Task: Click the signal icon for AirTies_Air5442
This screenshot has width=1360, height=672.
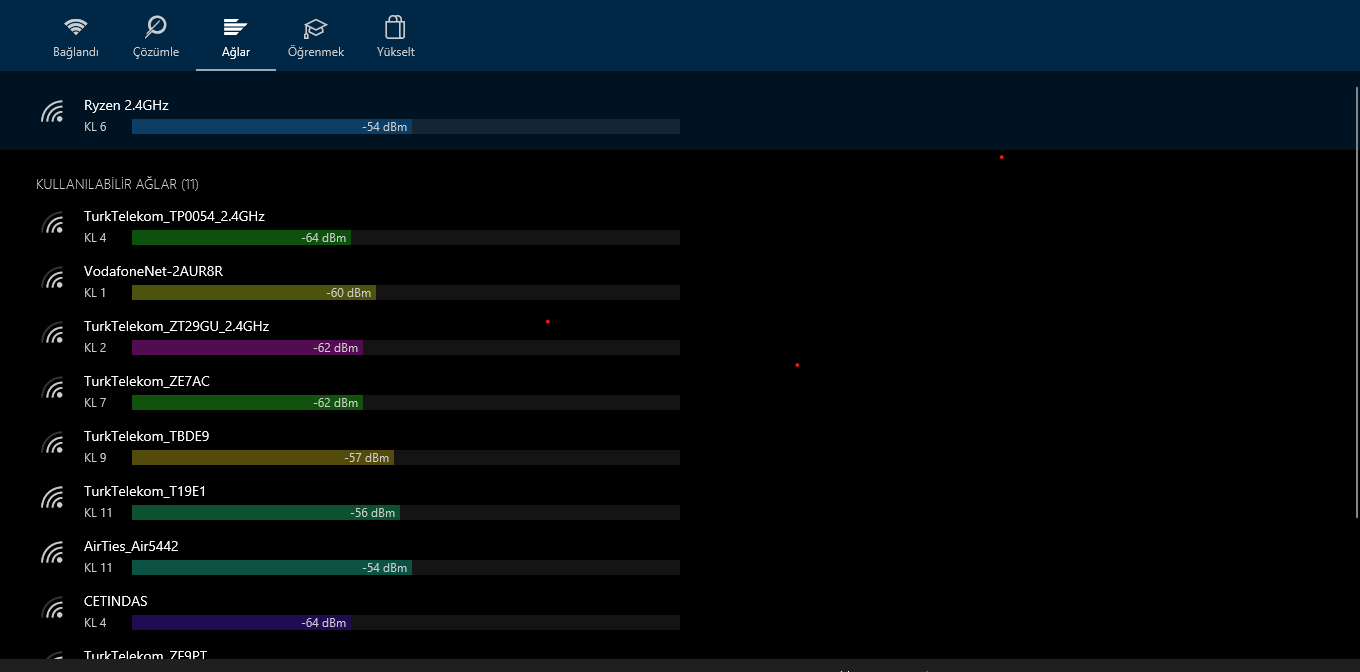Action: (x=53, y=552)
